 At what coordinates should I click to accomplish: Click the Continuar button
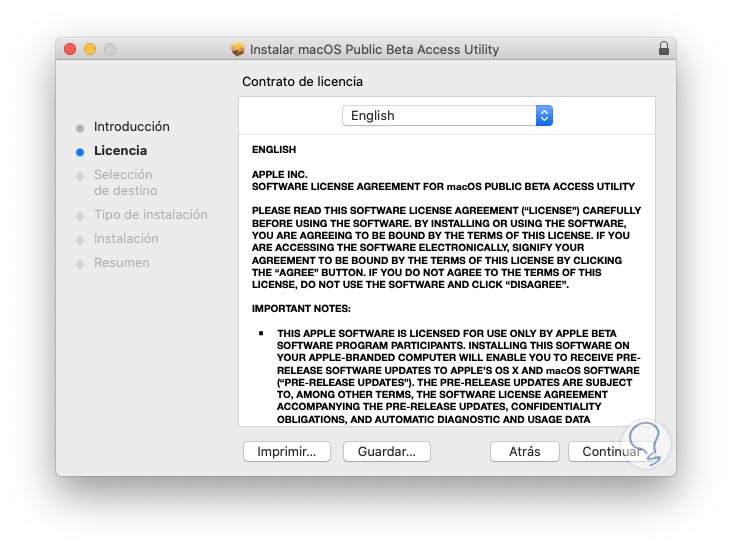point(612,451)
